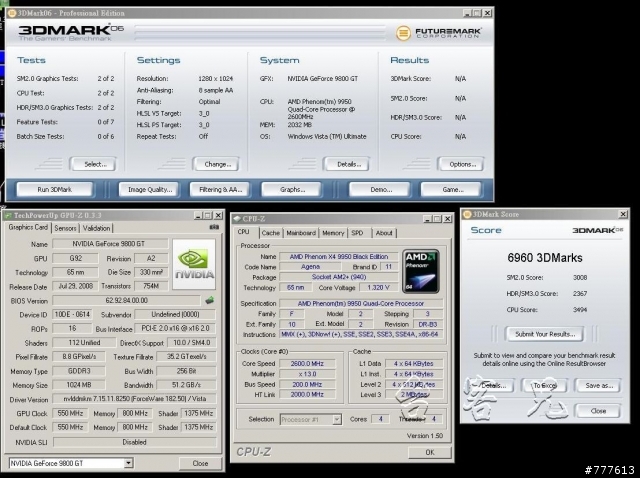Click the NVIDIA SLI Disabled field

tap(134, 442)
